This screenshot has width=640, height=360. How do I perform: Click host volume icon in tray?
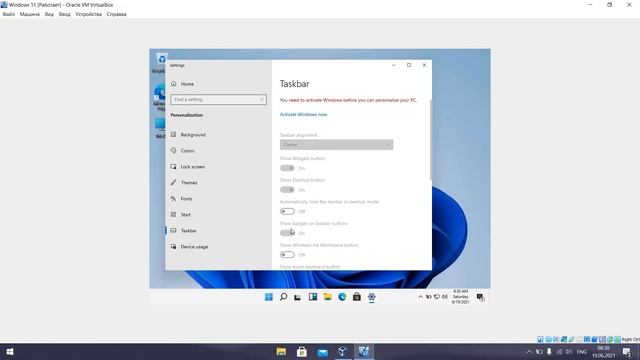point(569,351)
